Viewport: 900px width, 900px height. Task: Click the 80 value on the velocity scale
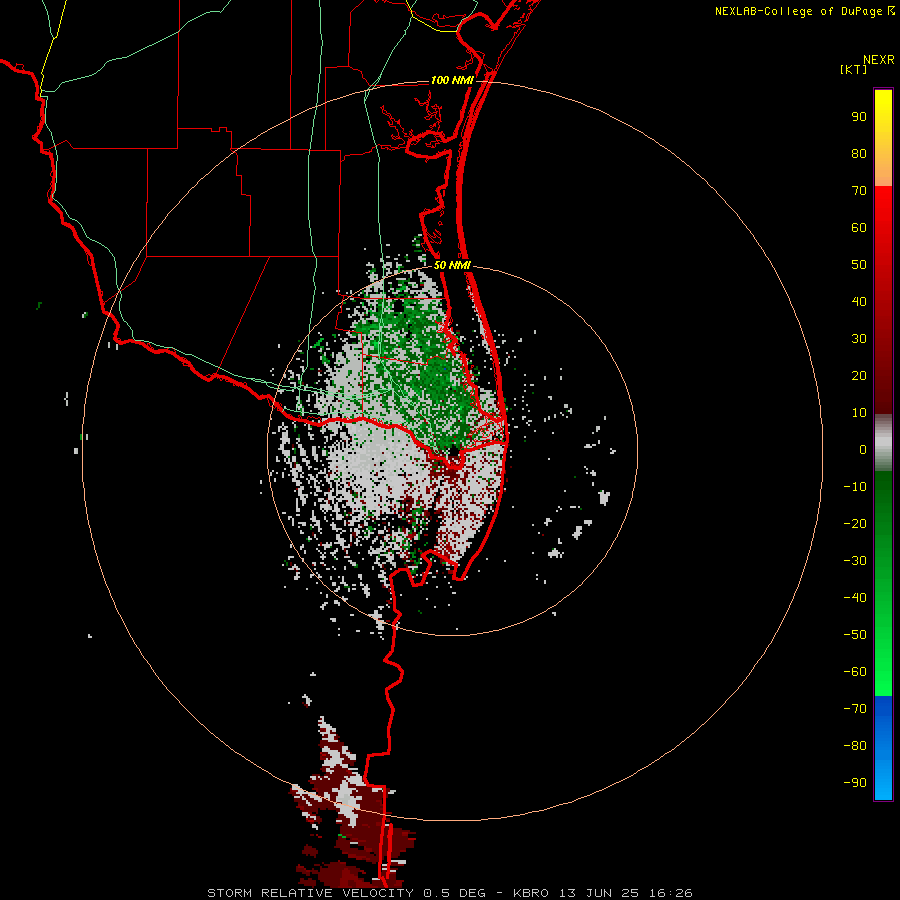pyautogui.click(x=859, y=153)
